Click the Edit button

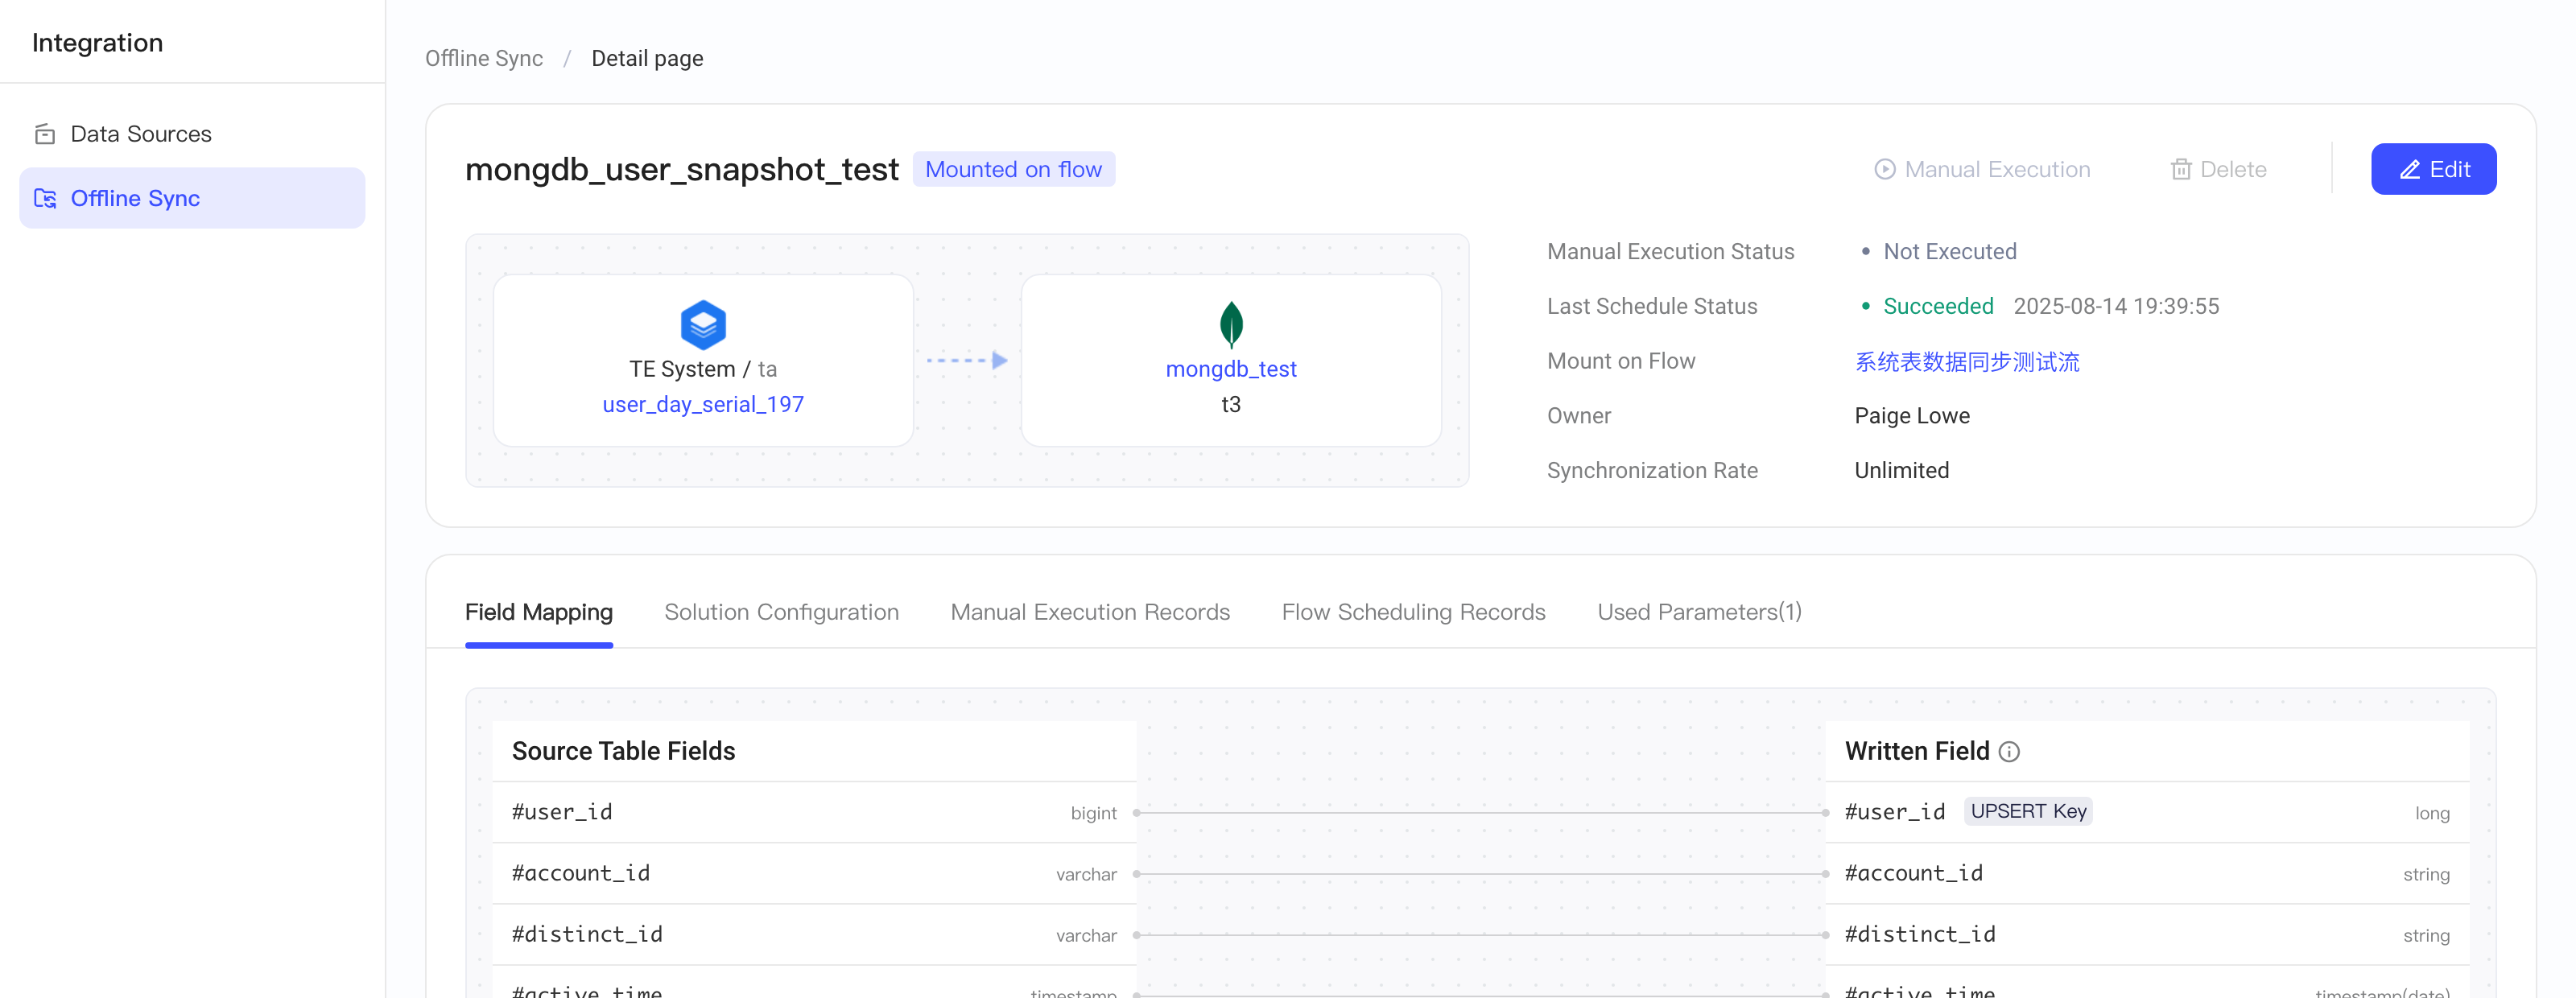[x=2433, y=169]
